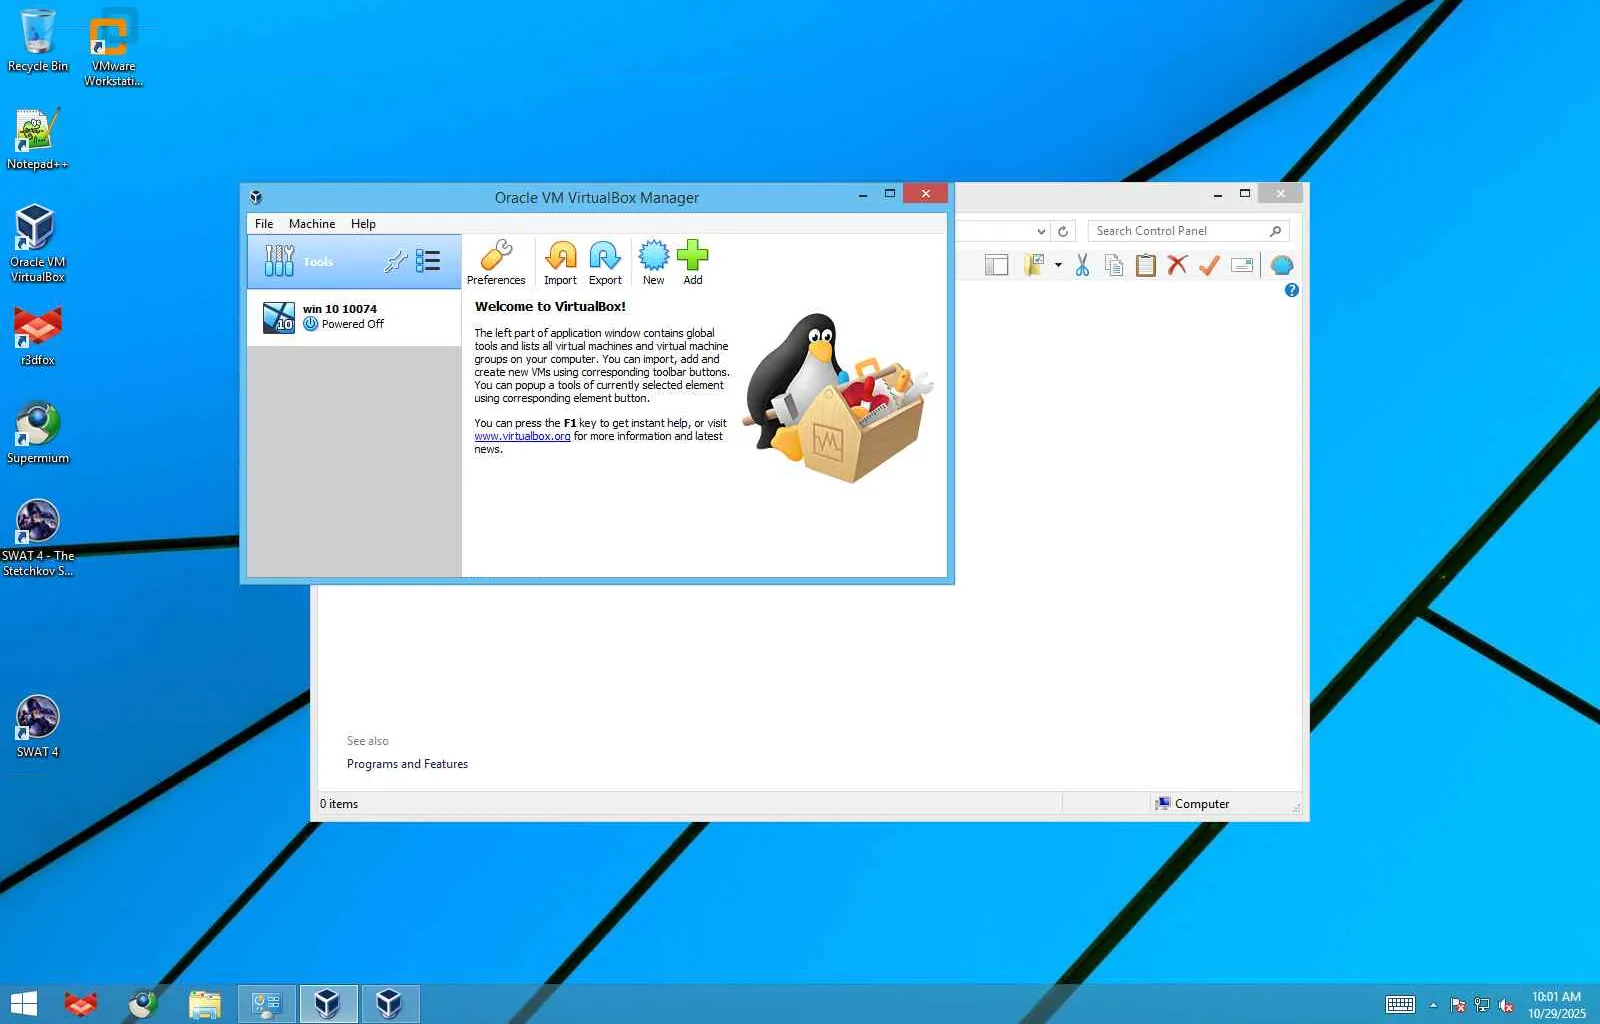The image size is (1600, 1024).
Task: Open the Help menu in VirtualBox
Action: pyautogui.click(x=363, y=224)
